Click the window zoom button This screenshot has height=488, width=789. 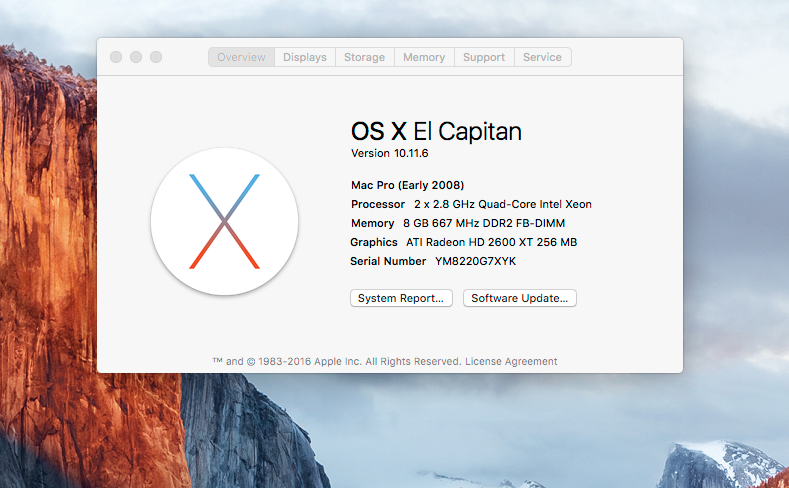(x=156, y=57)
